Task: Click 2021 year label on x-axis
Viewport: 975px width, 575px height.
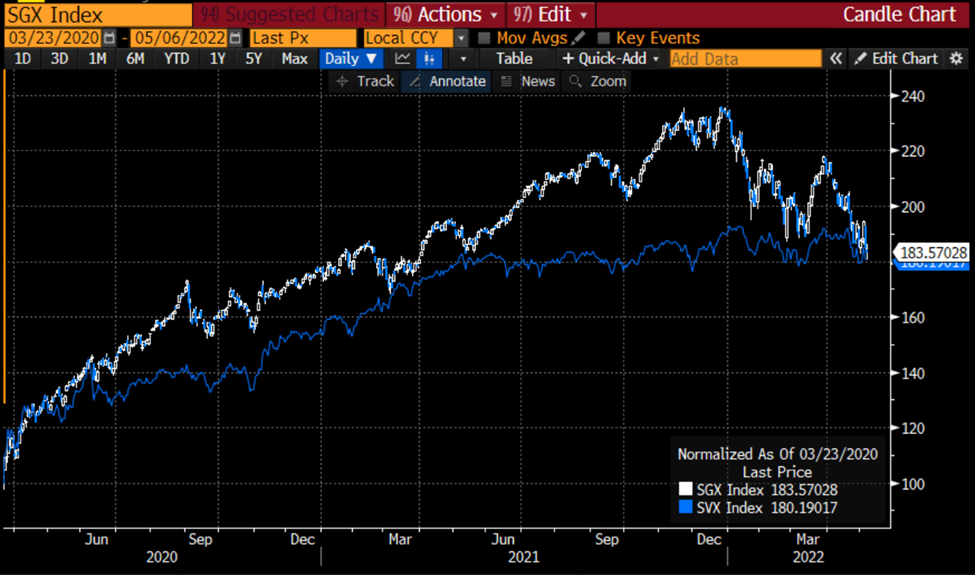Action: pos(524,557)
